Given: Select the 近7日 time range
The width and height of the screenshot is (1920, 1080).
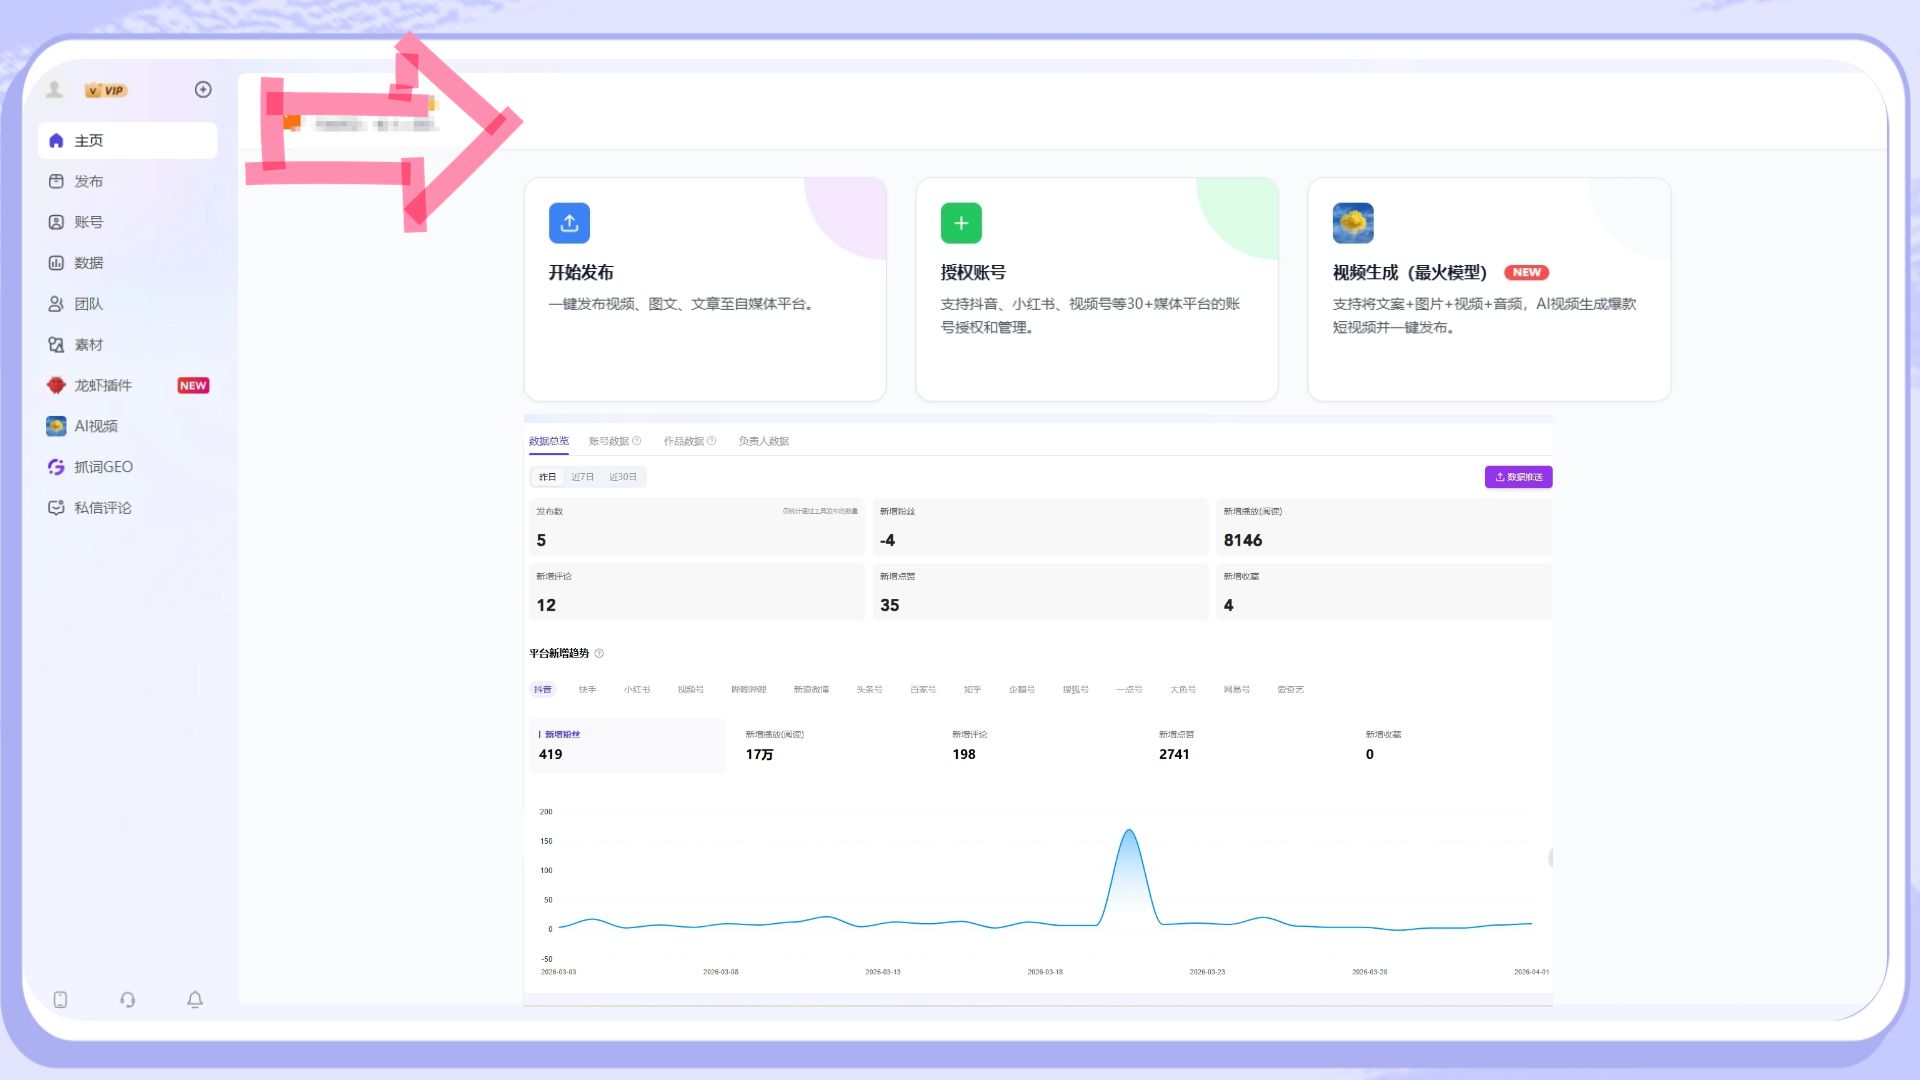Looking at the screenshot, I should [x=582, y=477].
